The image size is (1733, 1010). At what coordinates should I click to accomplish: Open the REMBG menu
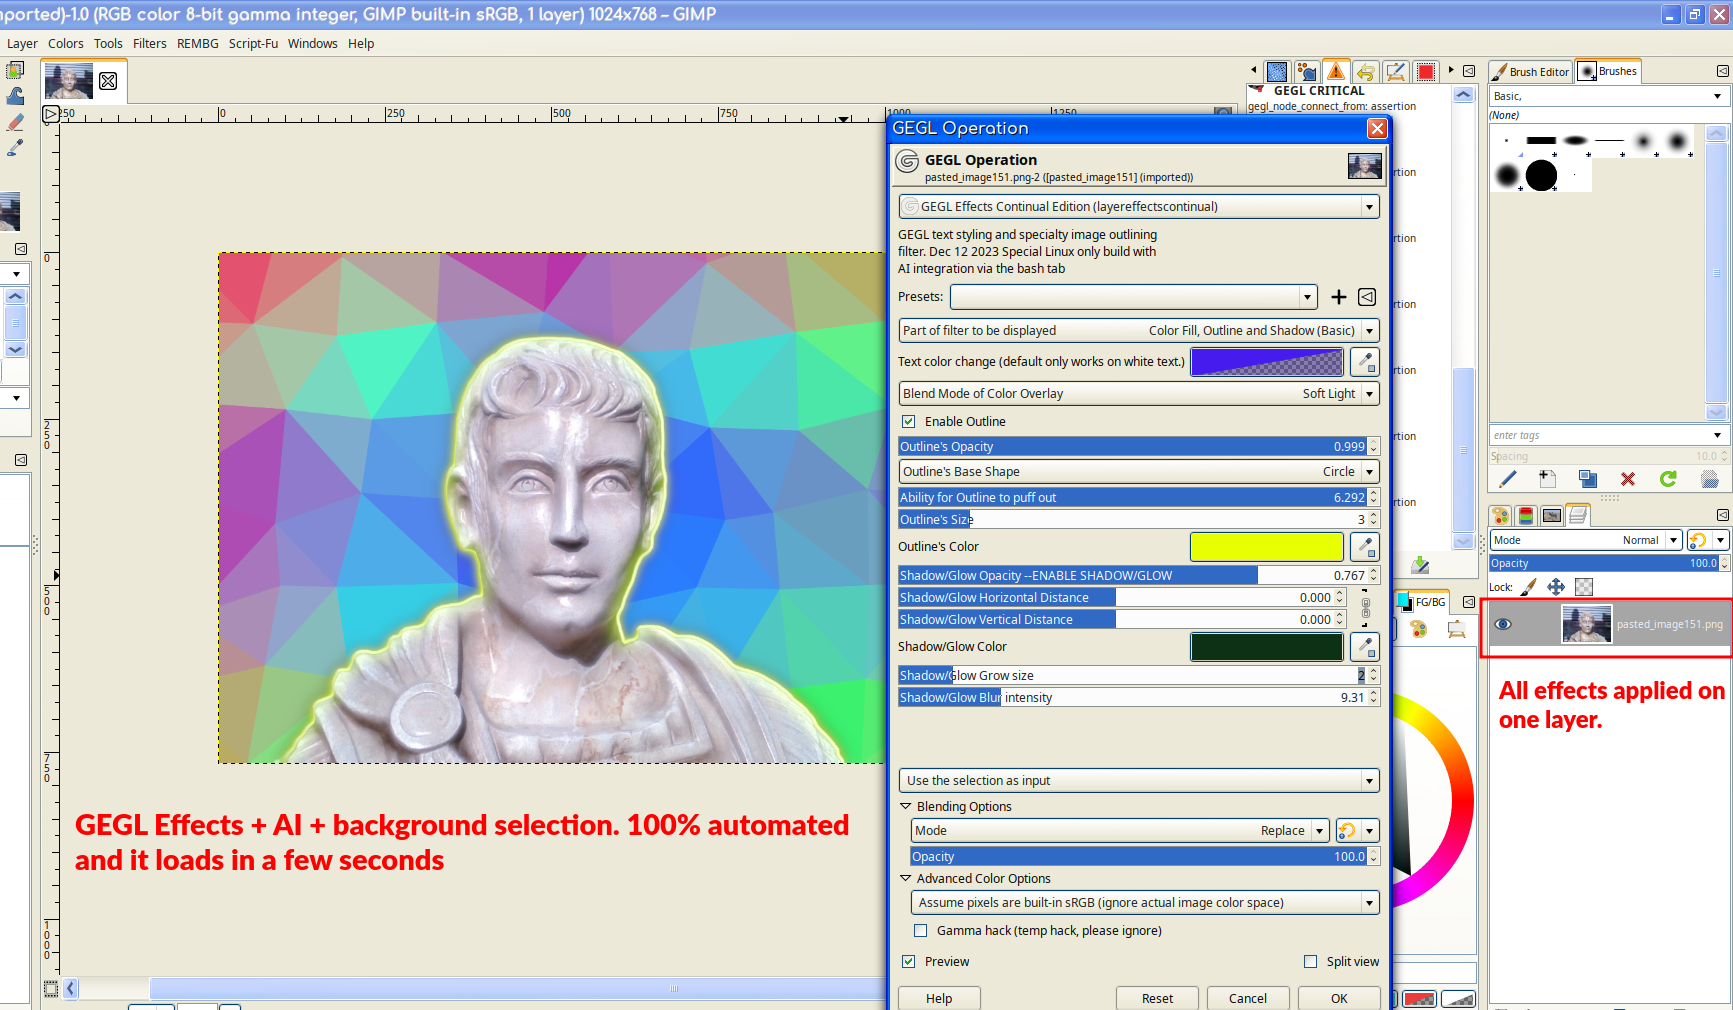pos(198,44)
